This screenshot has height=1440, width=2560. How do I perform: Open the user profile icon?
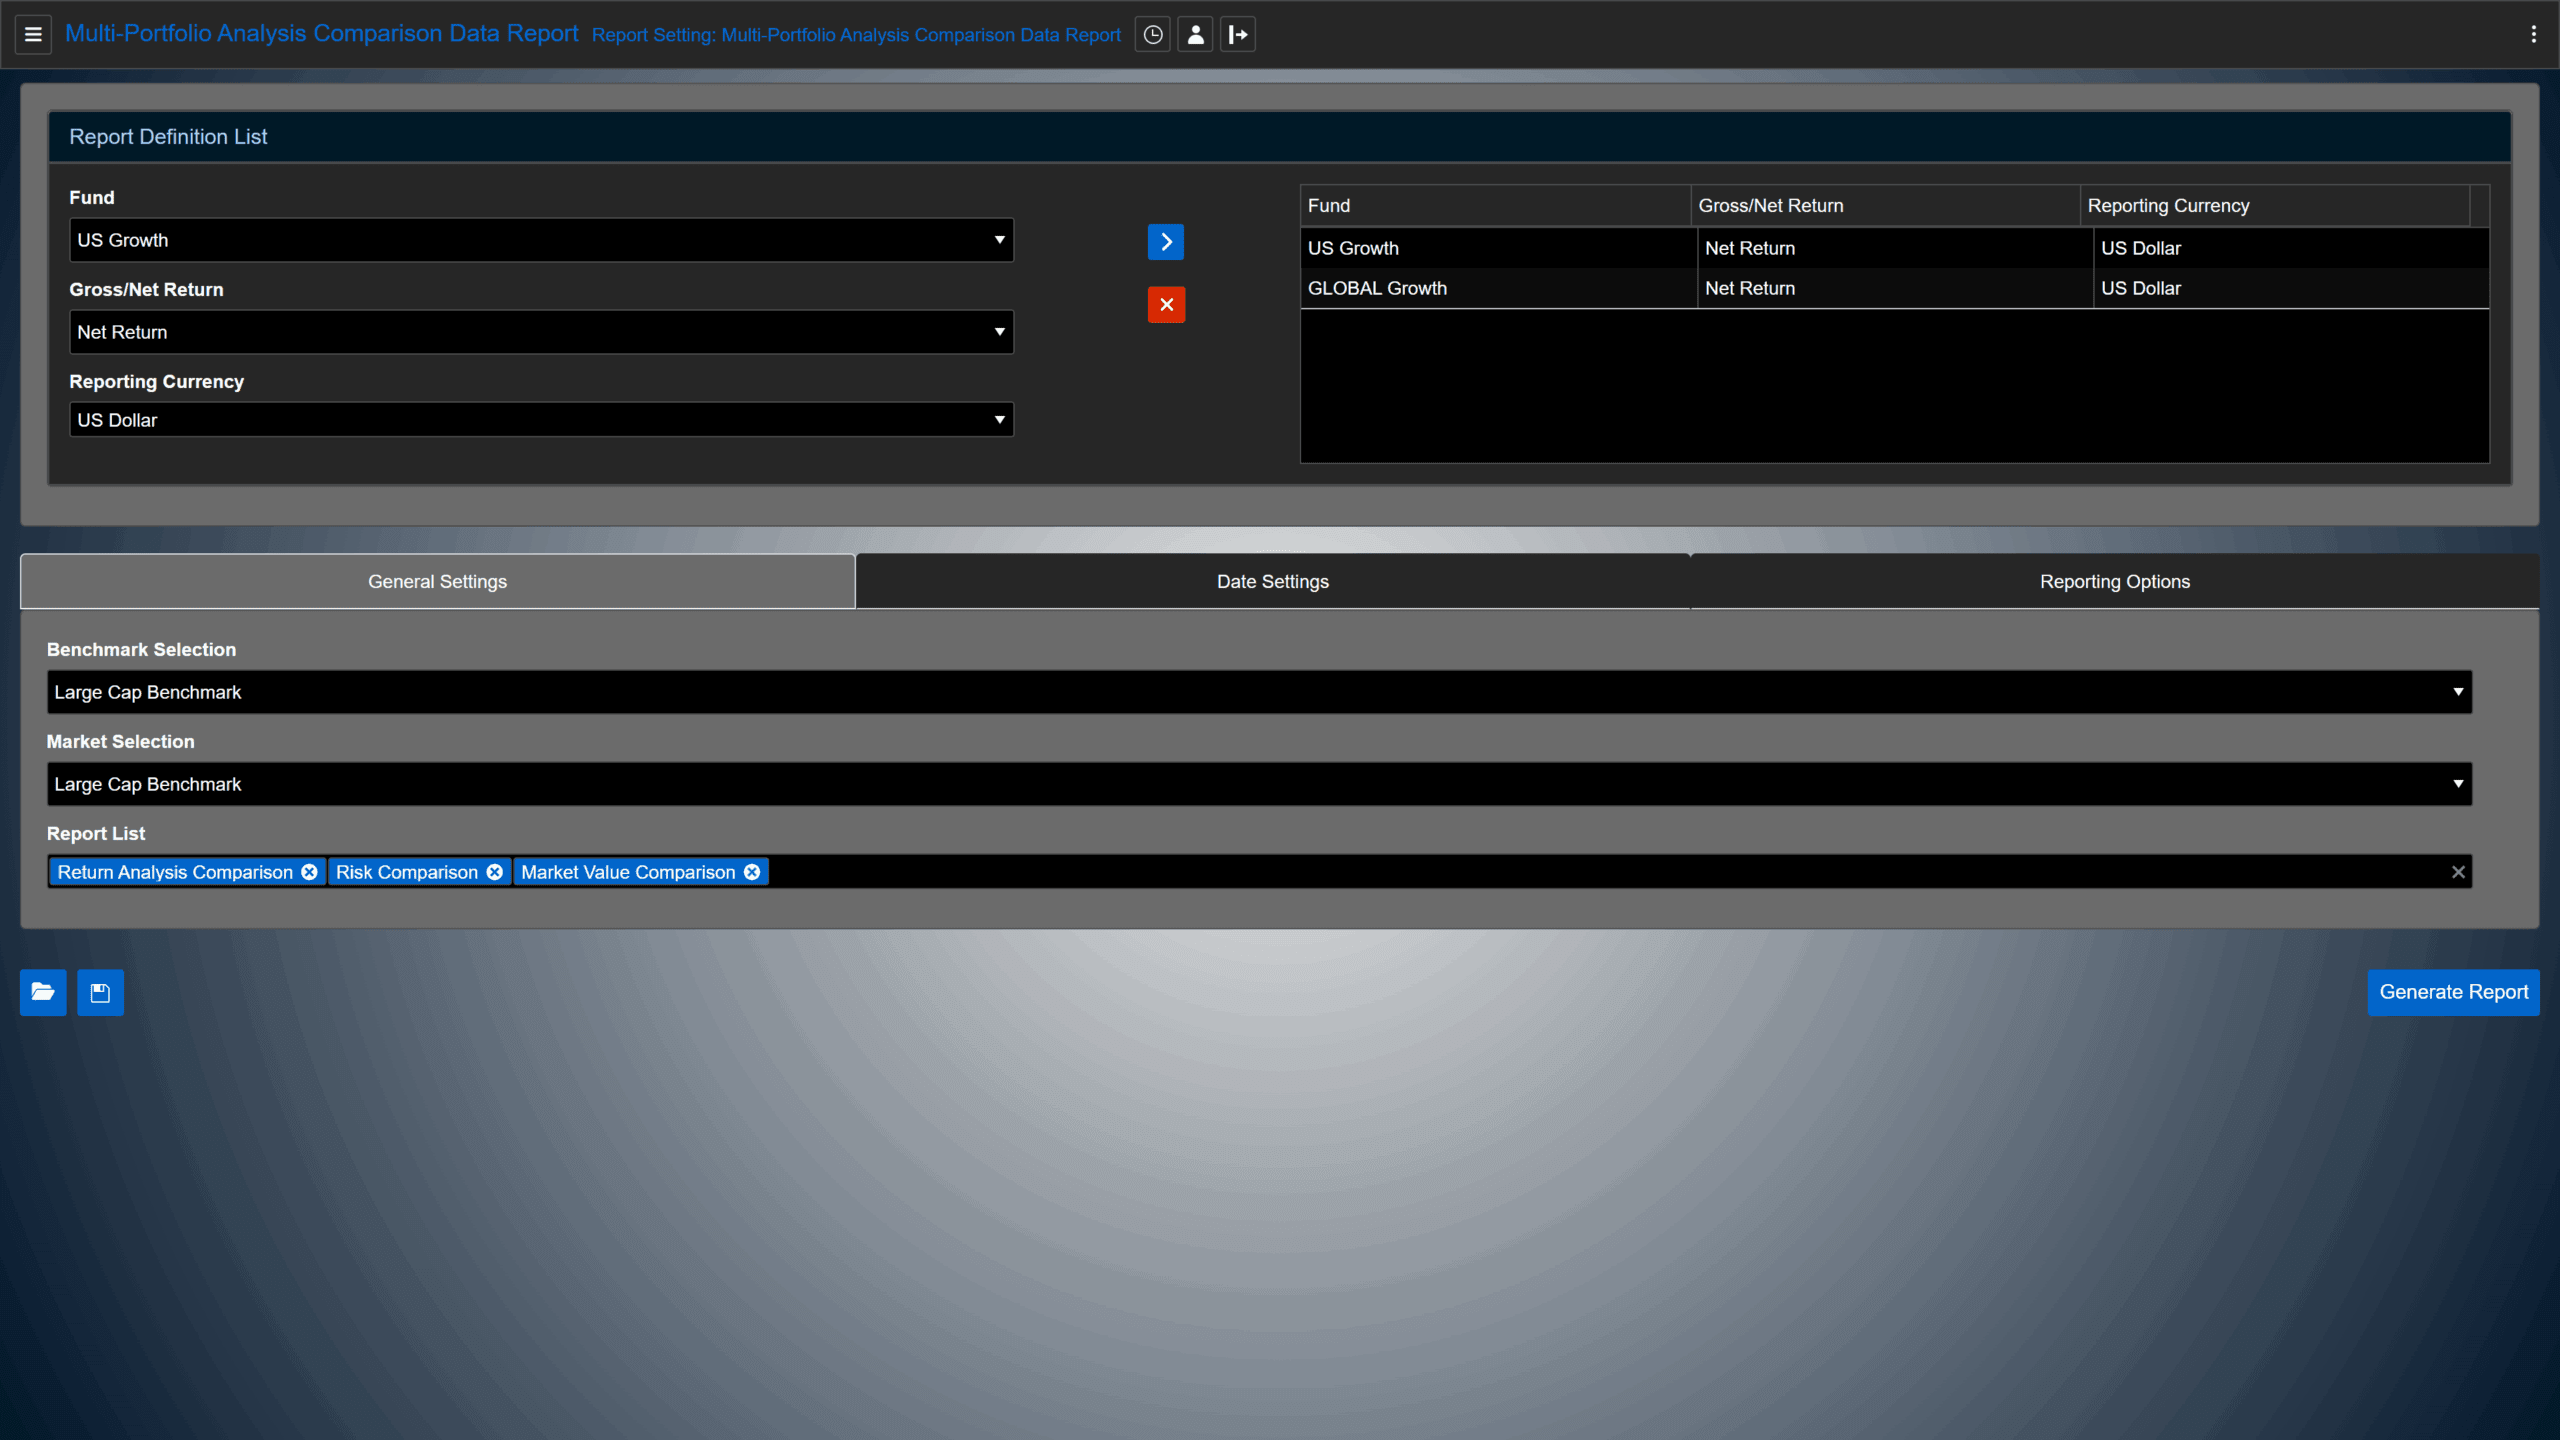pos(1195,35)
